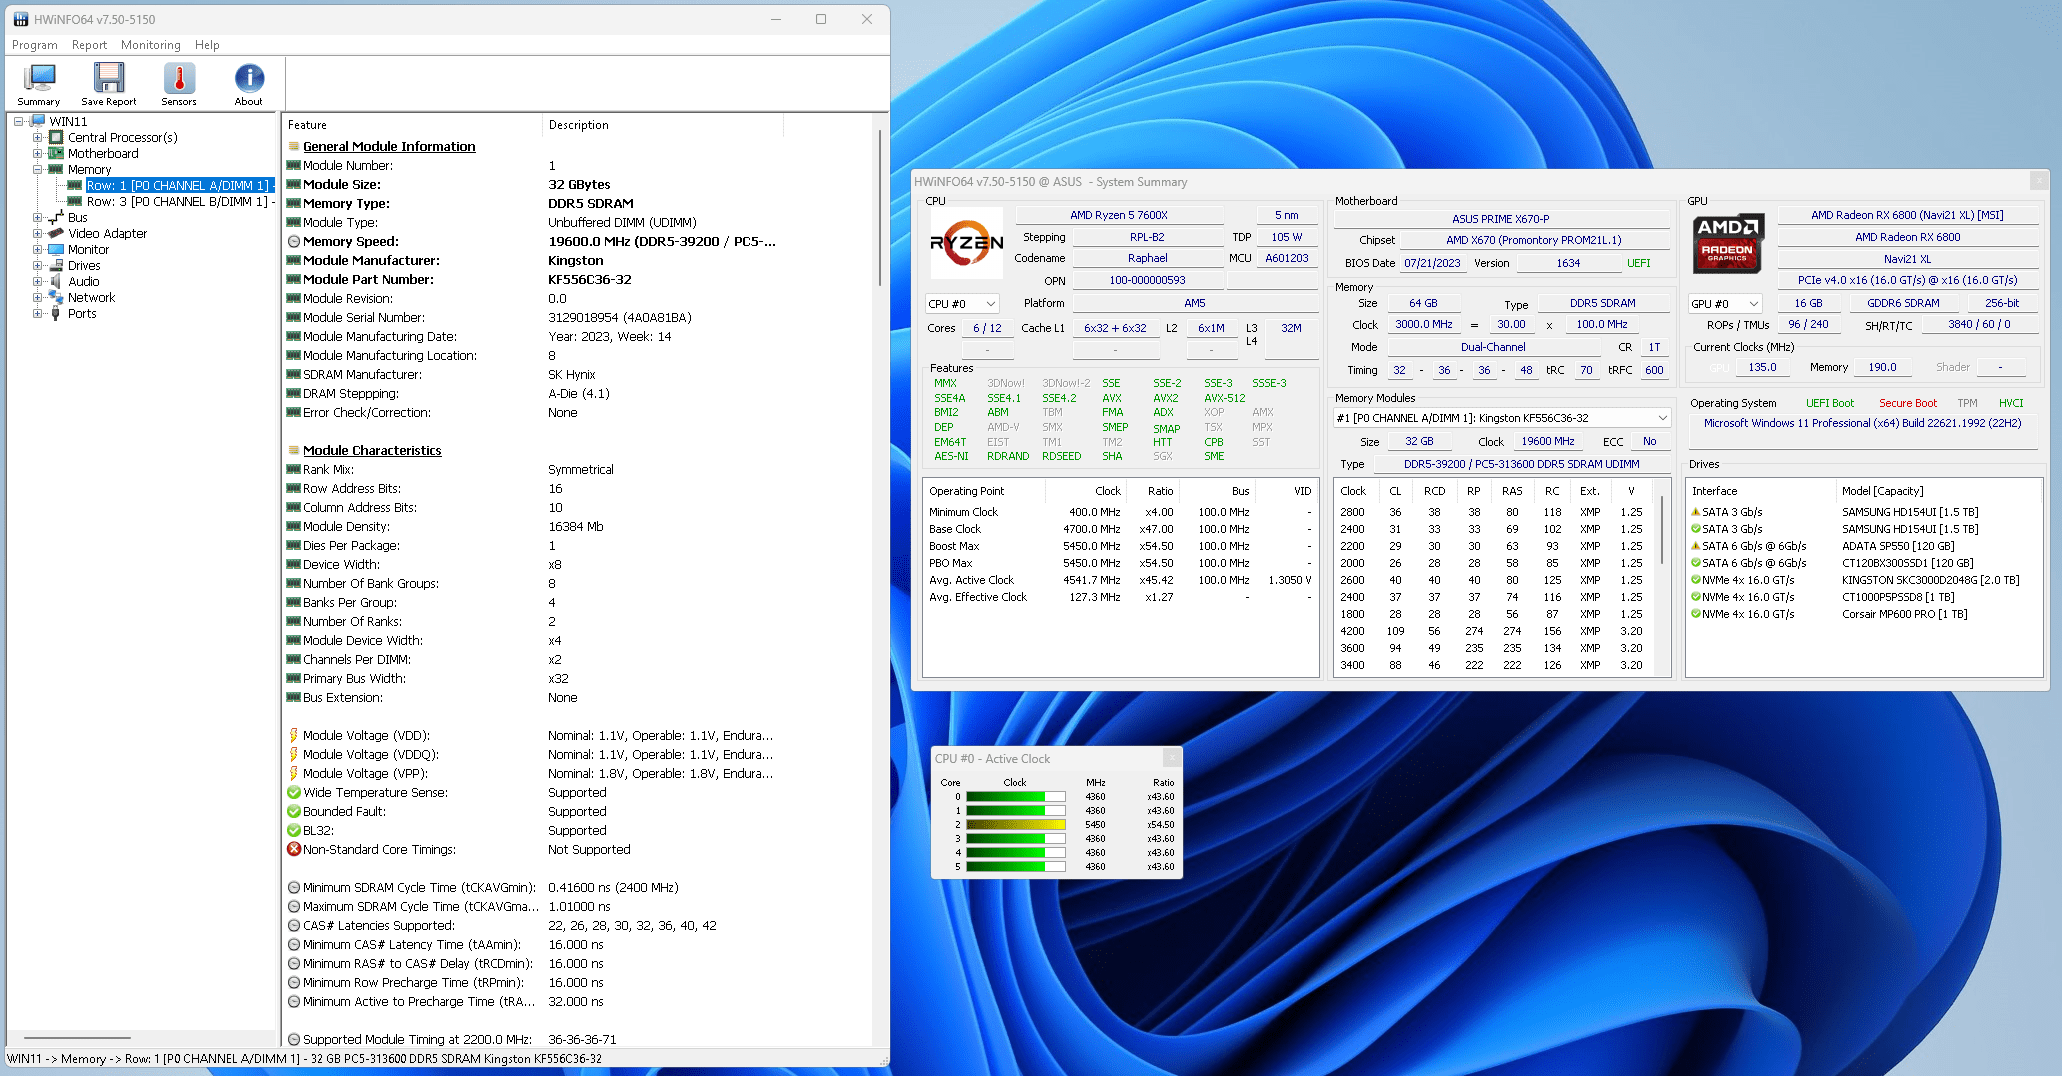Expand the Drives branch
The width and height of the screenshot is (2062, 1076).
pos(38,265)
